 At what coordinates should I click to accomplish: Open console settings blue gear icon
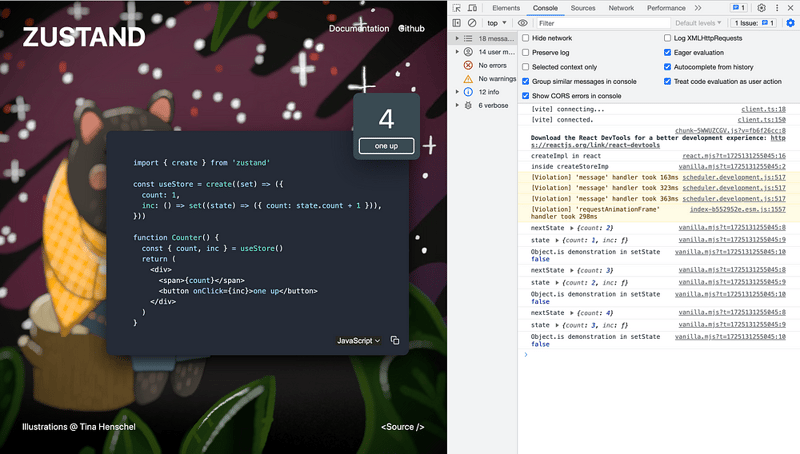790,23
